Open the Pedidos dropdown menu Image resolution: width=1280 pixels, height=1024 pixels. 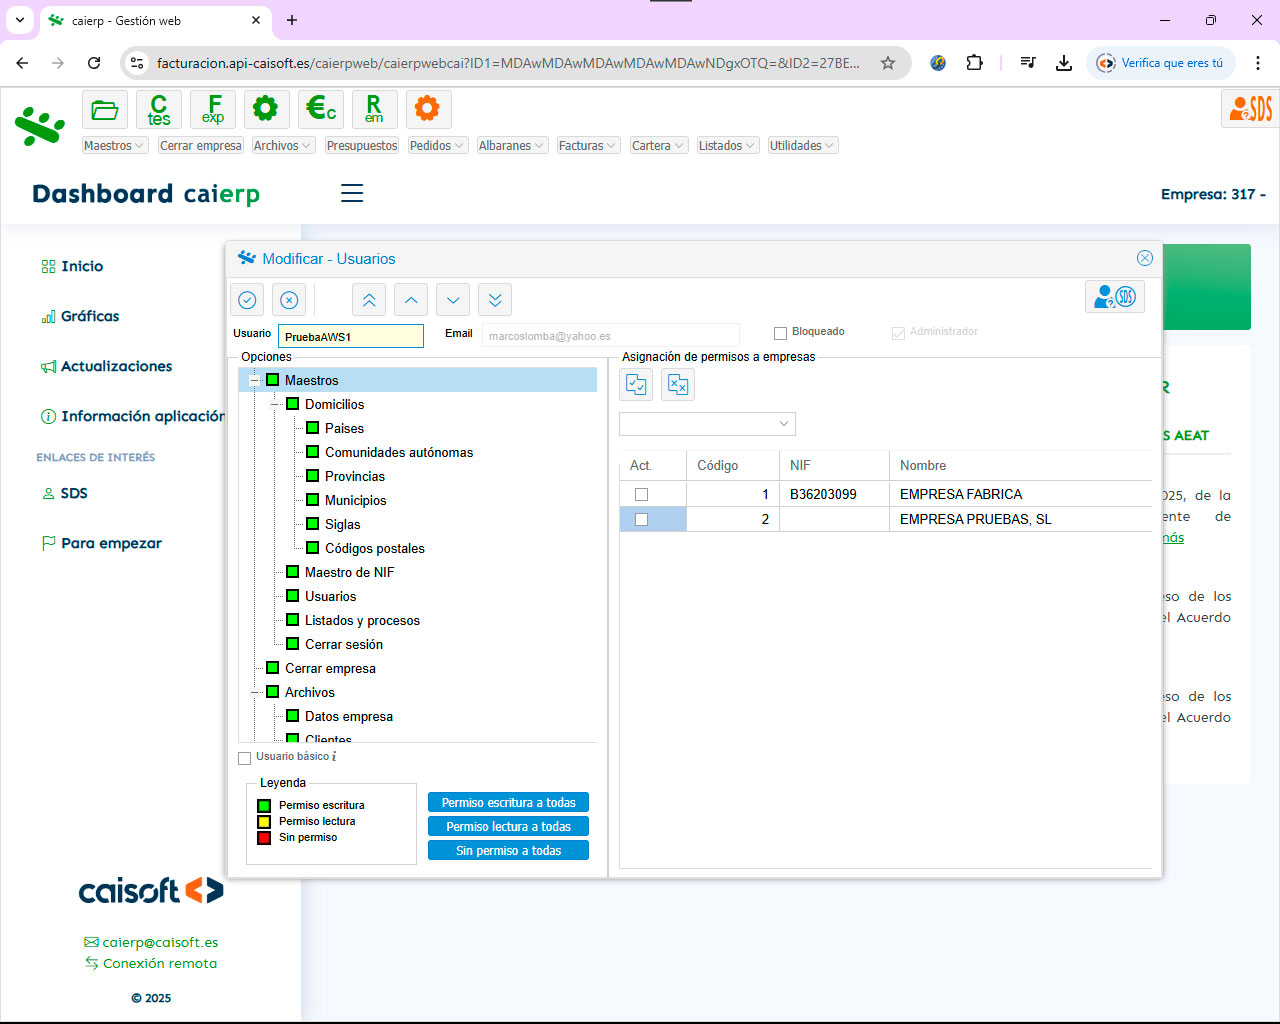(437, 146)
